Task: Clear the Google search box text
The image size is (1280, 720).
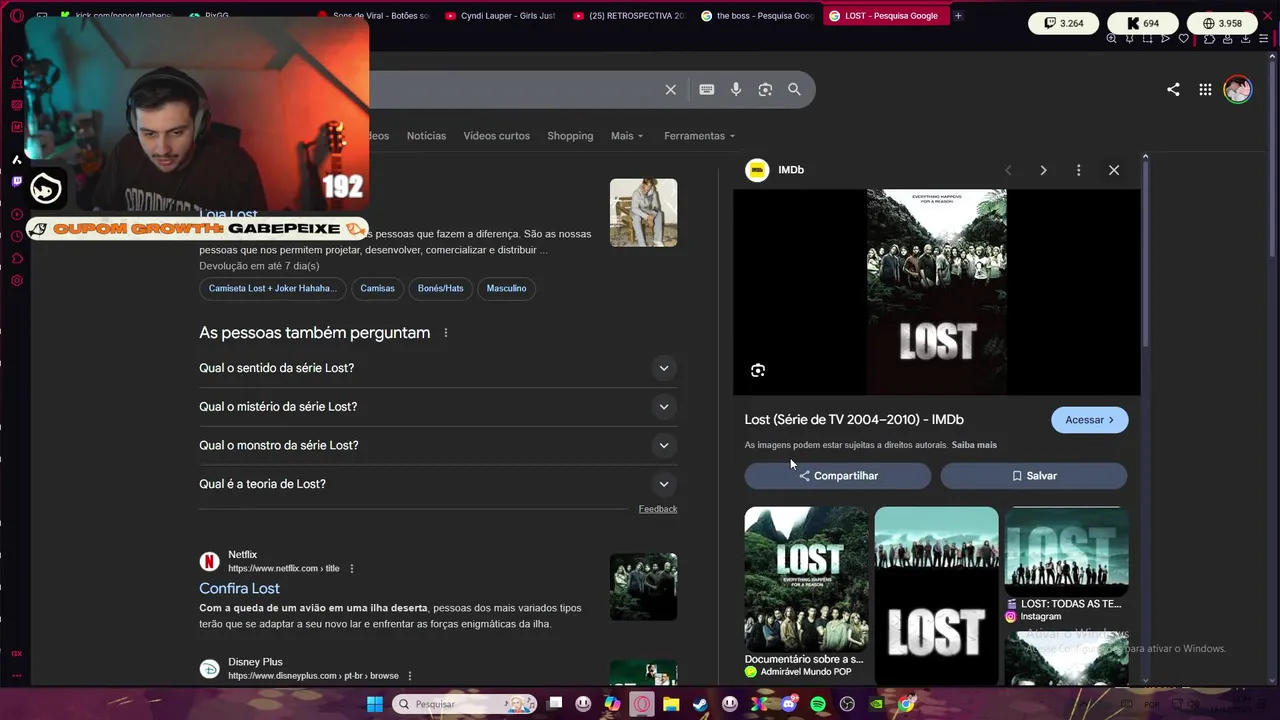Action: click(x=671, y=89)
